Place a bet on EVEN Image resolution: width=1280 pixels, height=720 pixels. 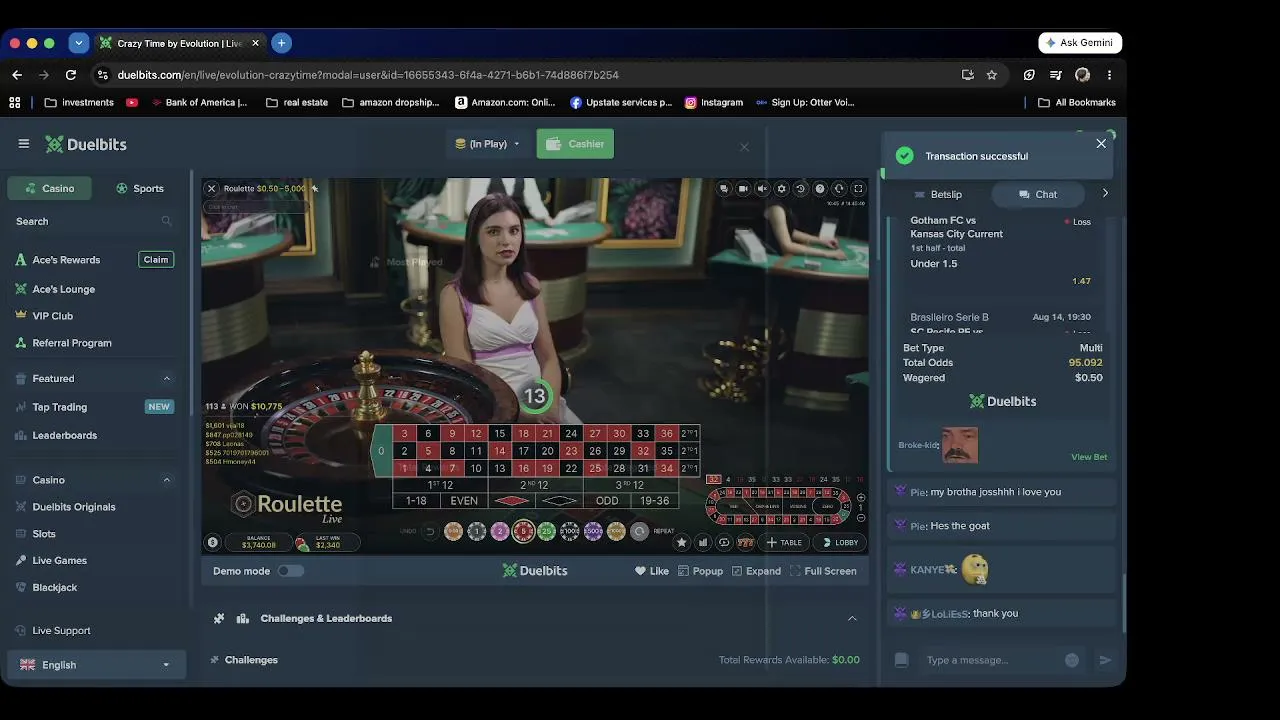coord(464,501)
